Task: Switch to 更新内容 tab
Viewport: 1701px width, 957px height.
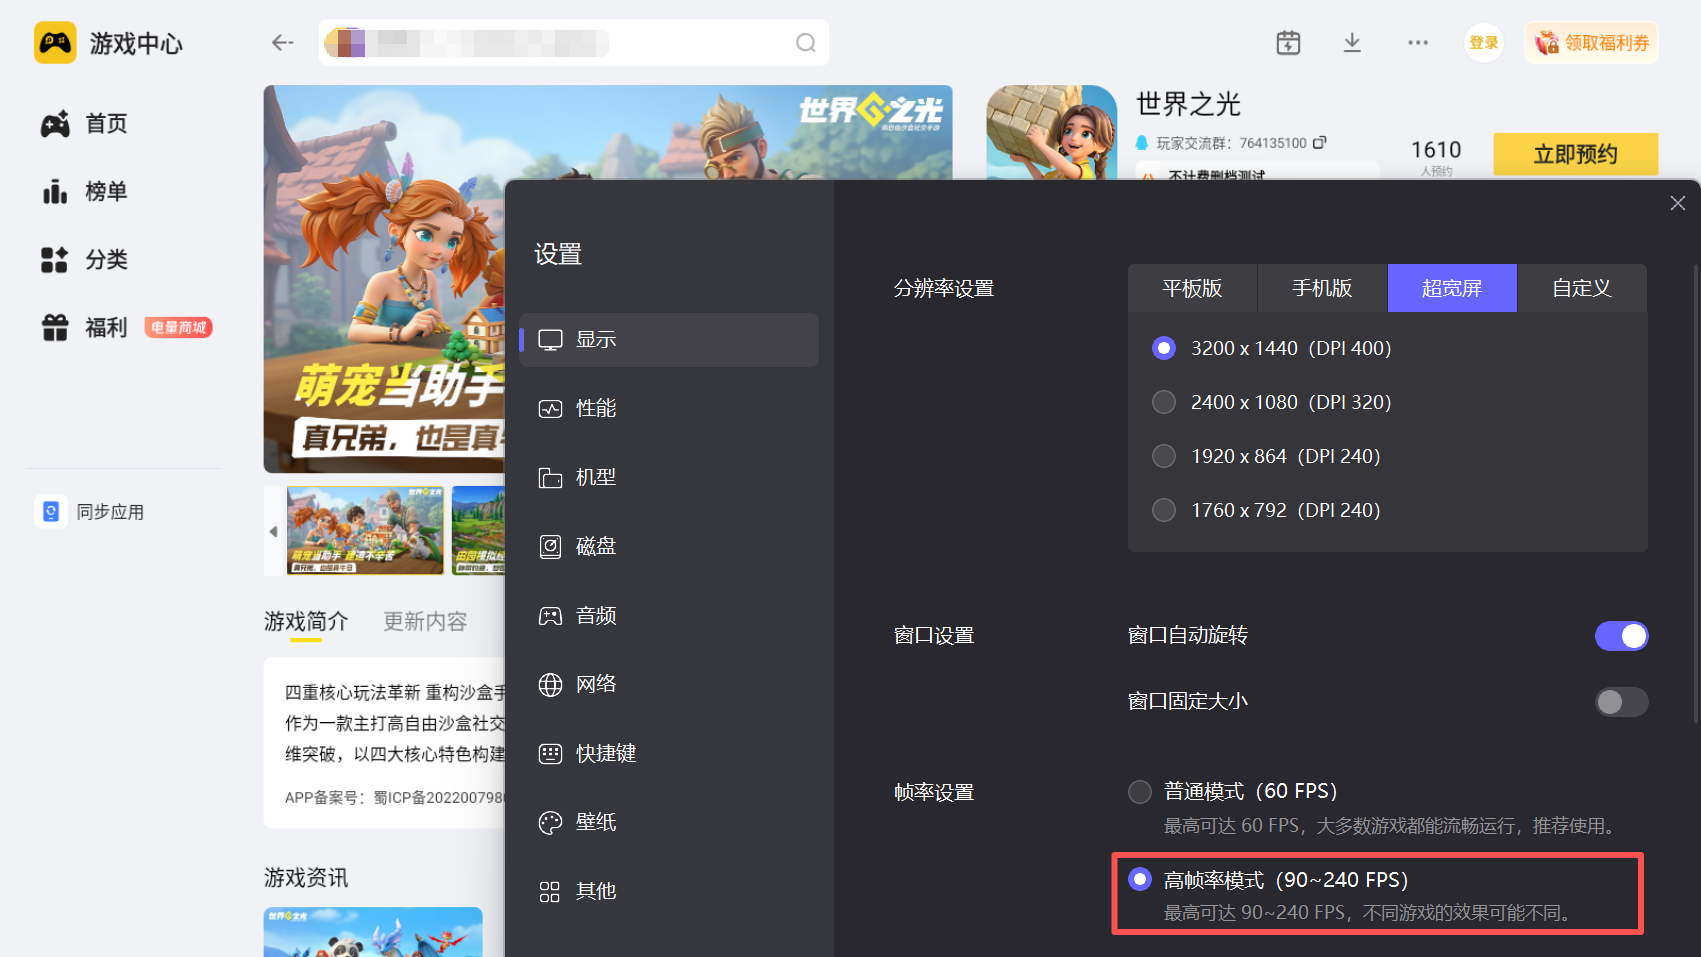Action: pos(425,622)
